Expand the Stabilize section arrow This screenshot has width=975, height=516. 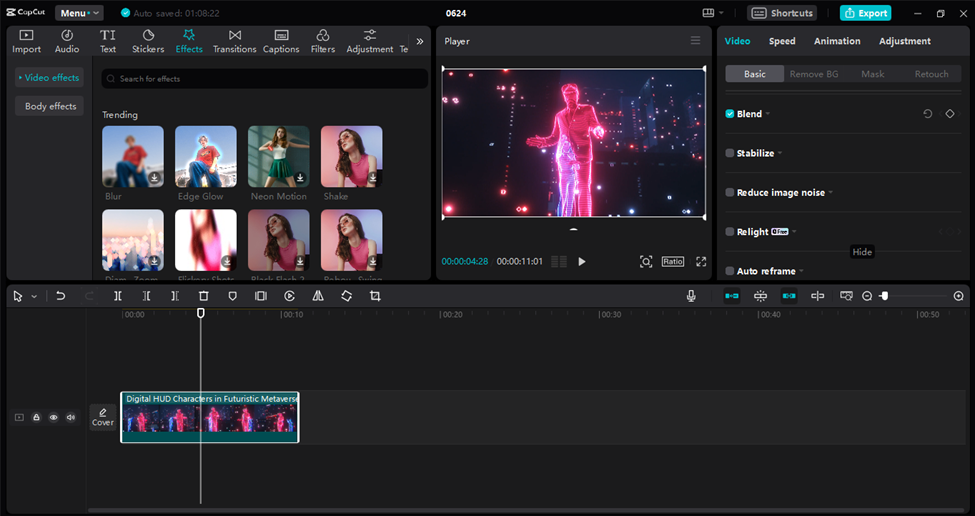780,153
